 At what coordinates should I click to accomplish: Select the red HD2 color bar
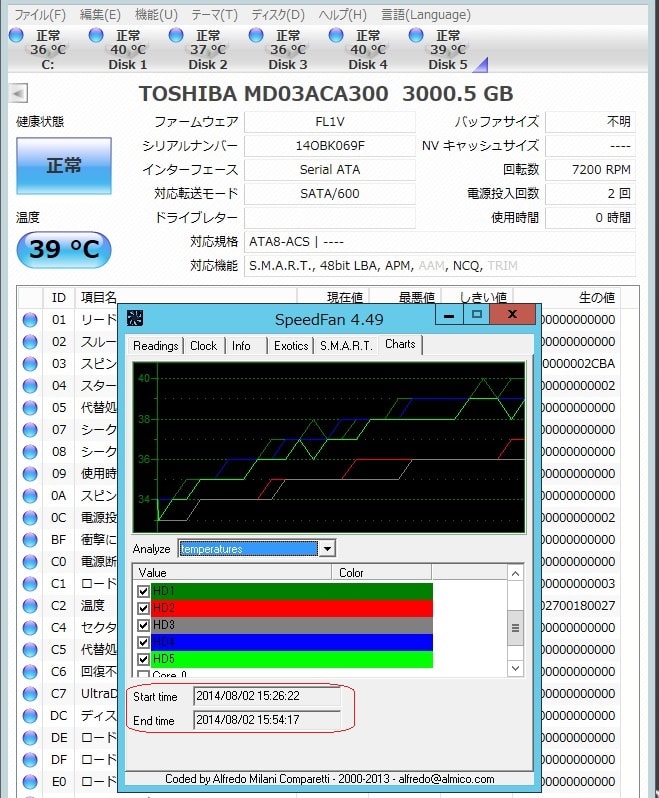[x=292, y=608]
